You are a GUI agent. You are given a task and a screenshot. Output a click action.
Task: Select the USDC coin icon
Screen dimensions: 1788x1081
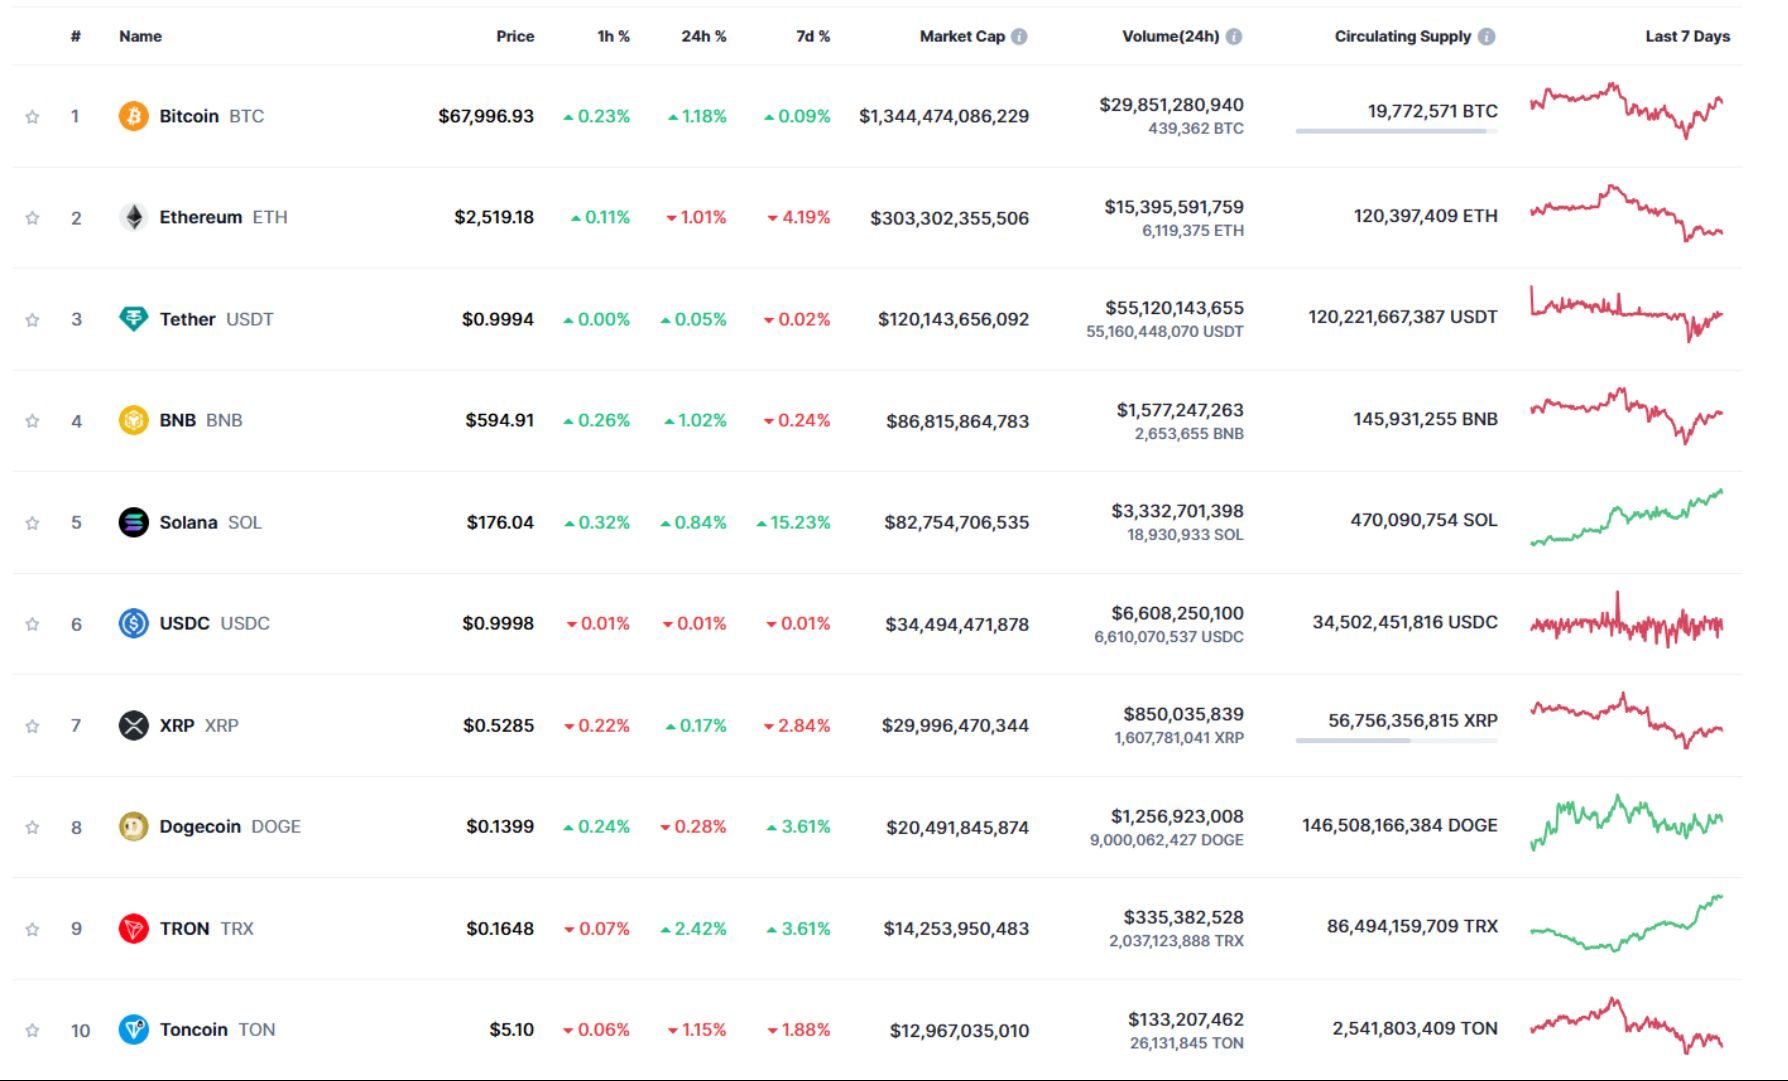pyautogui.click(x=133, y=622)
